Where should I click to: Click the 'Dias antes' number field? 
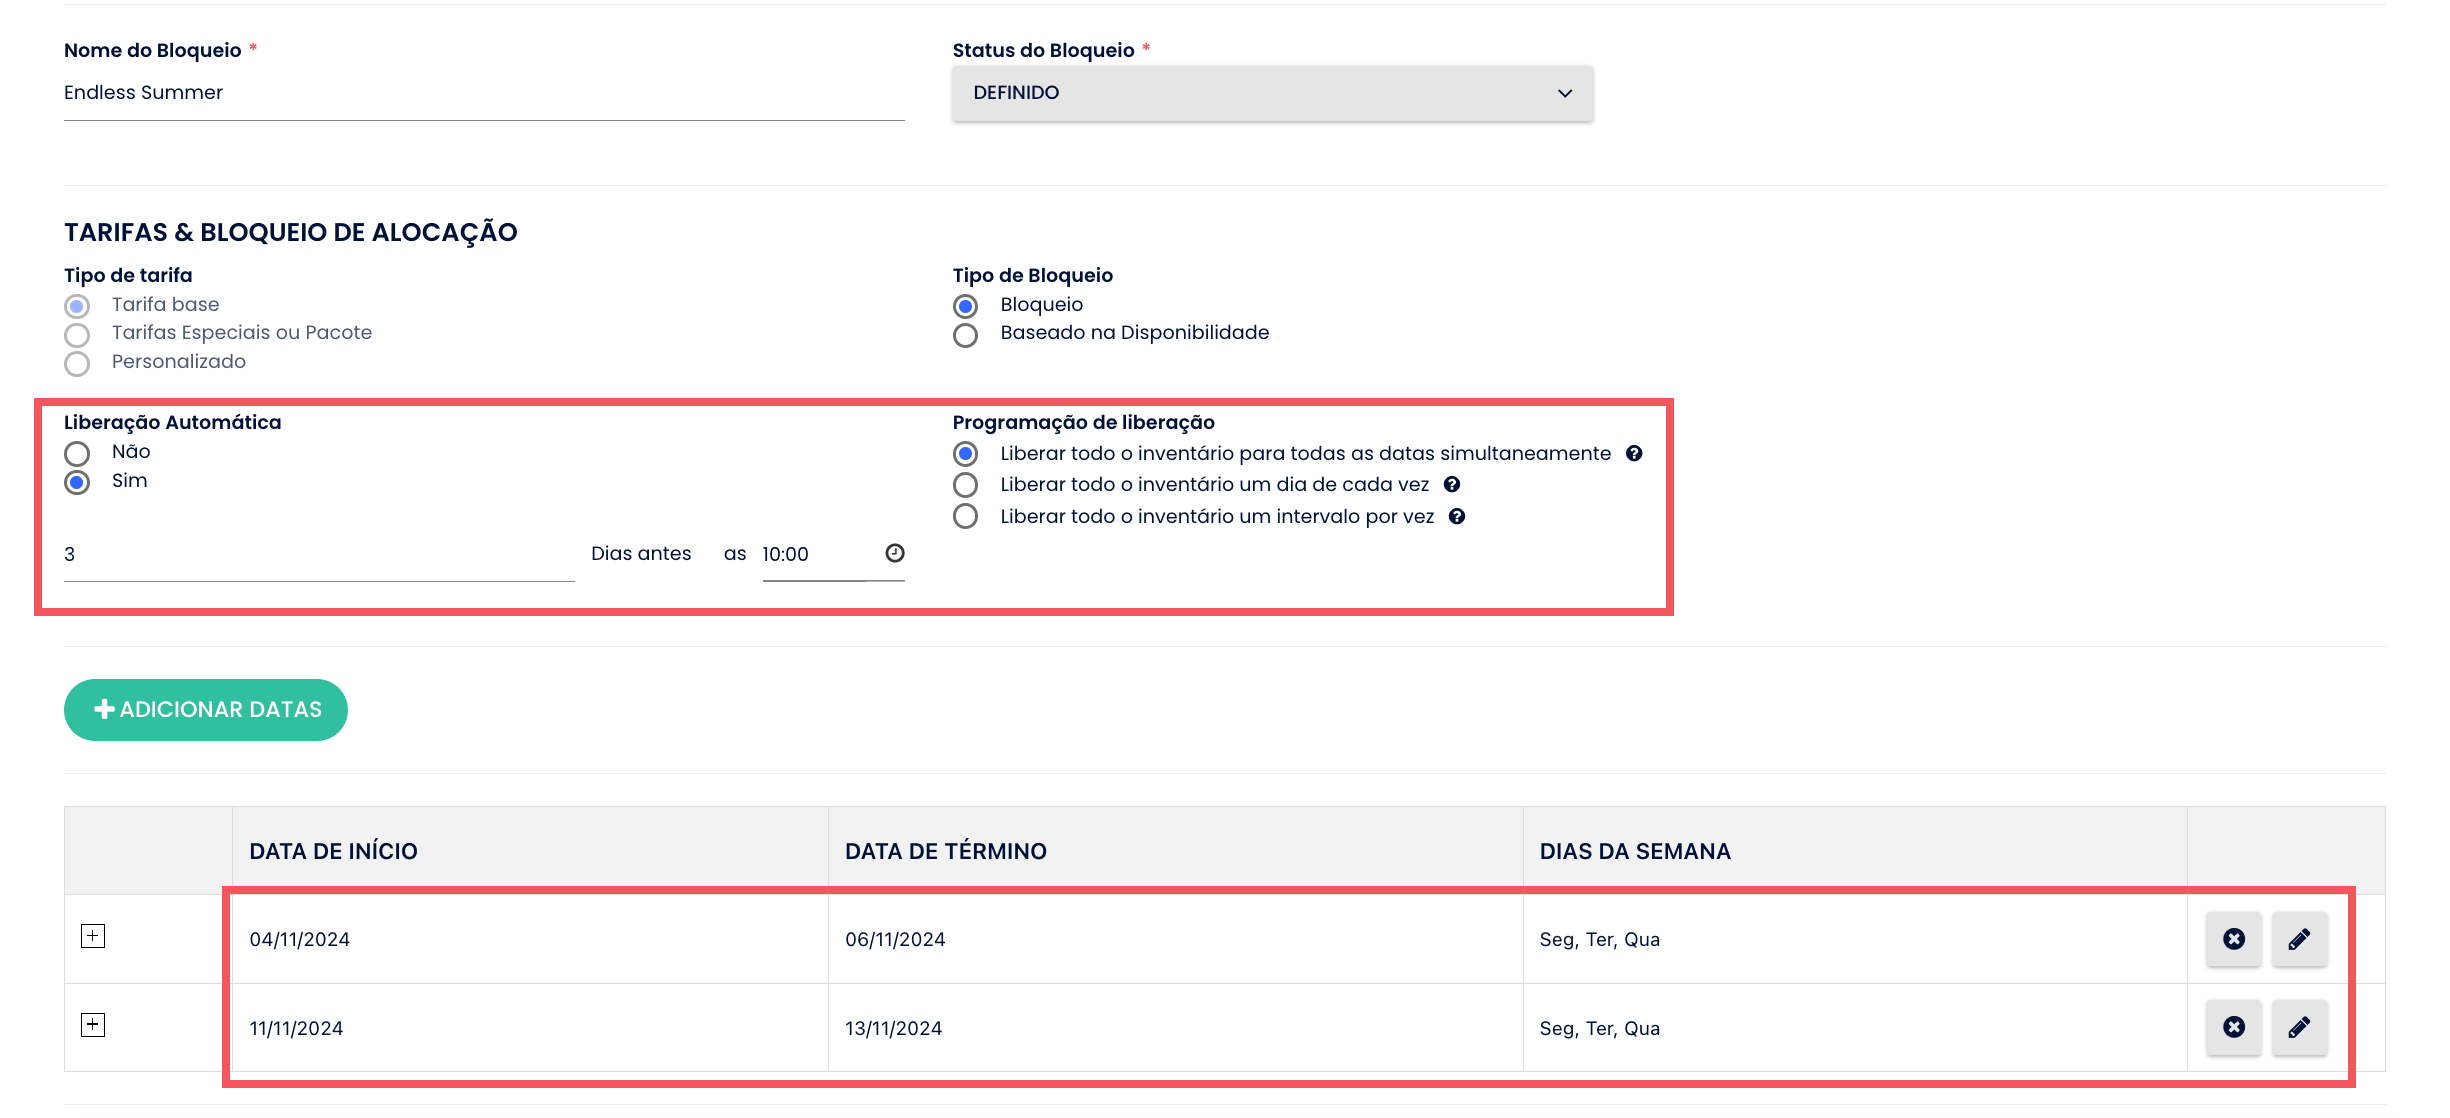click(318, 555)
